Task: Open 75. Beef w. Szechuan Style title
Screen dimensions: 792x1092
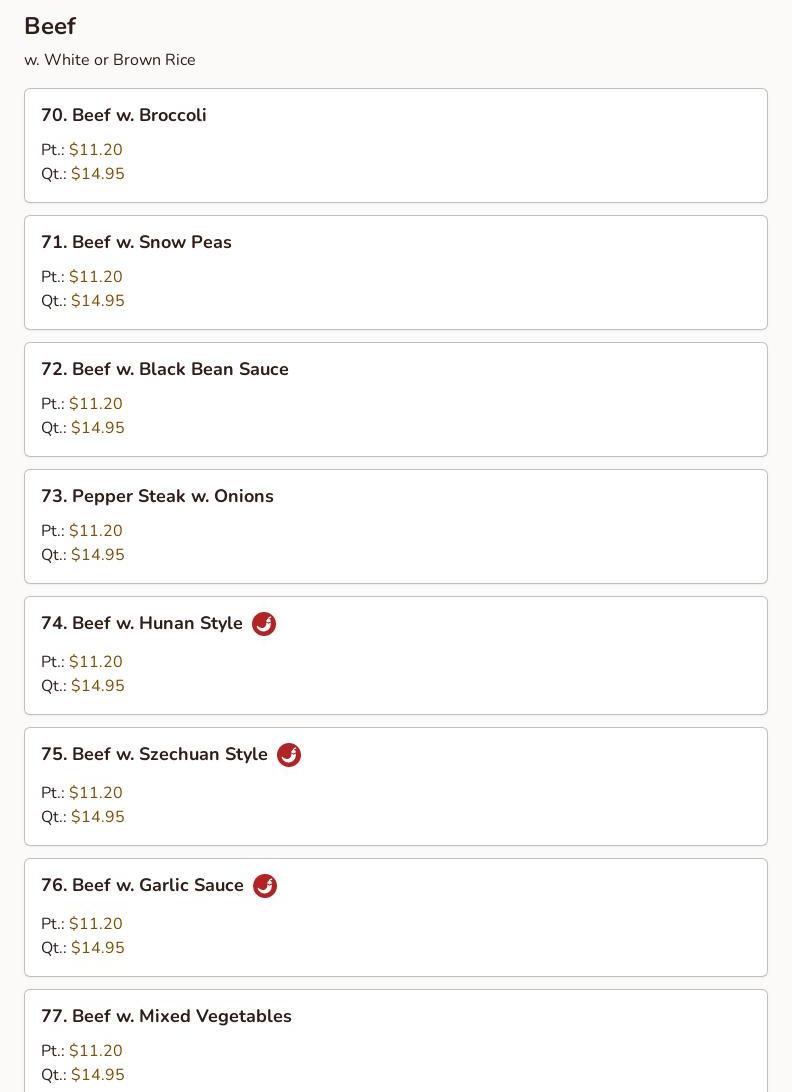Action: [155, 754]
